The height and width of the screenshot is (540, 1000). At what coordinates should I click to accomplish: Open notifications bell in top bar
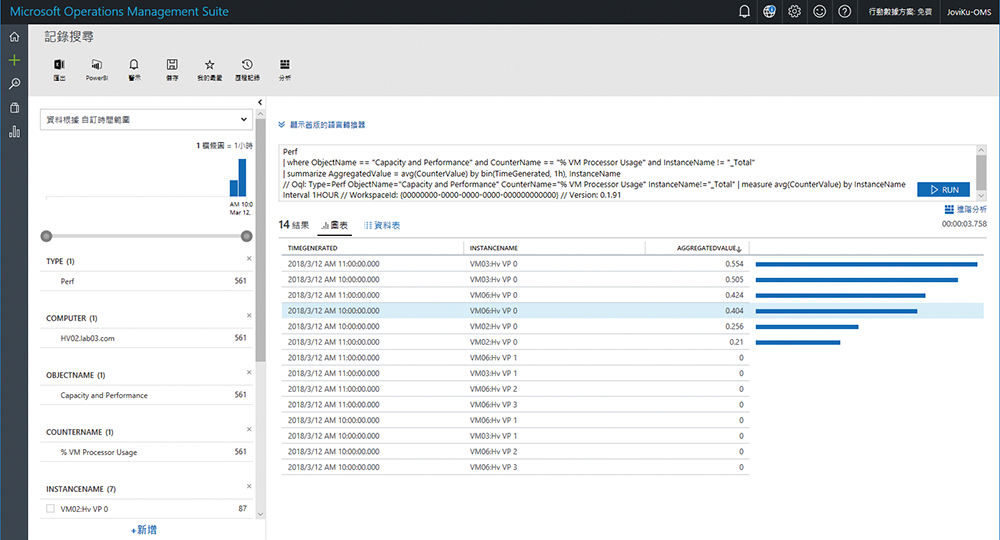[744, 11]
